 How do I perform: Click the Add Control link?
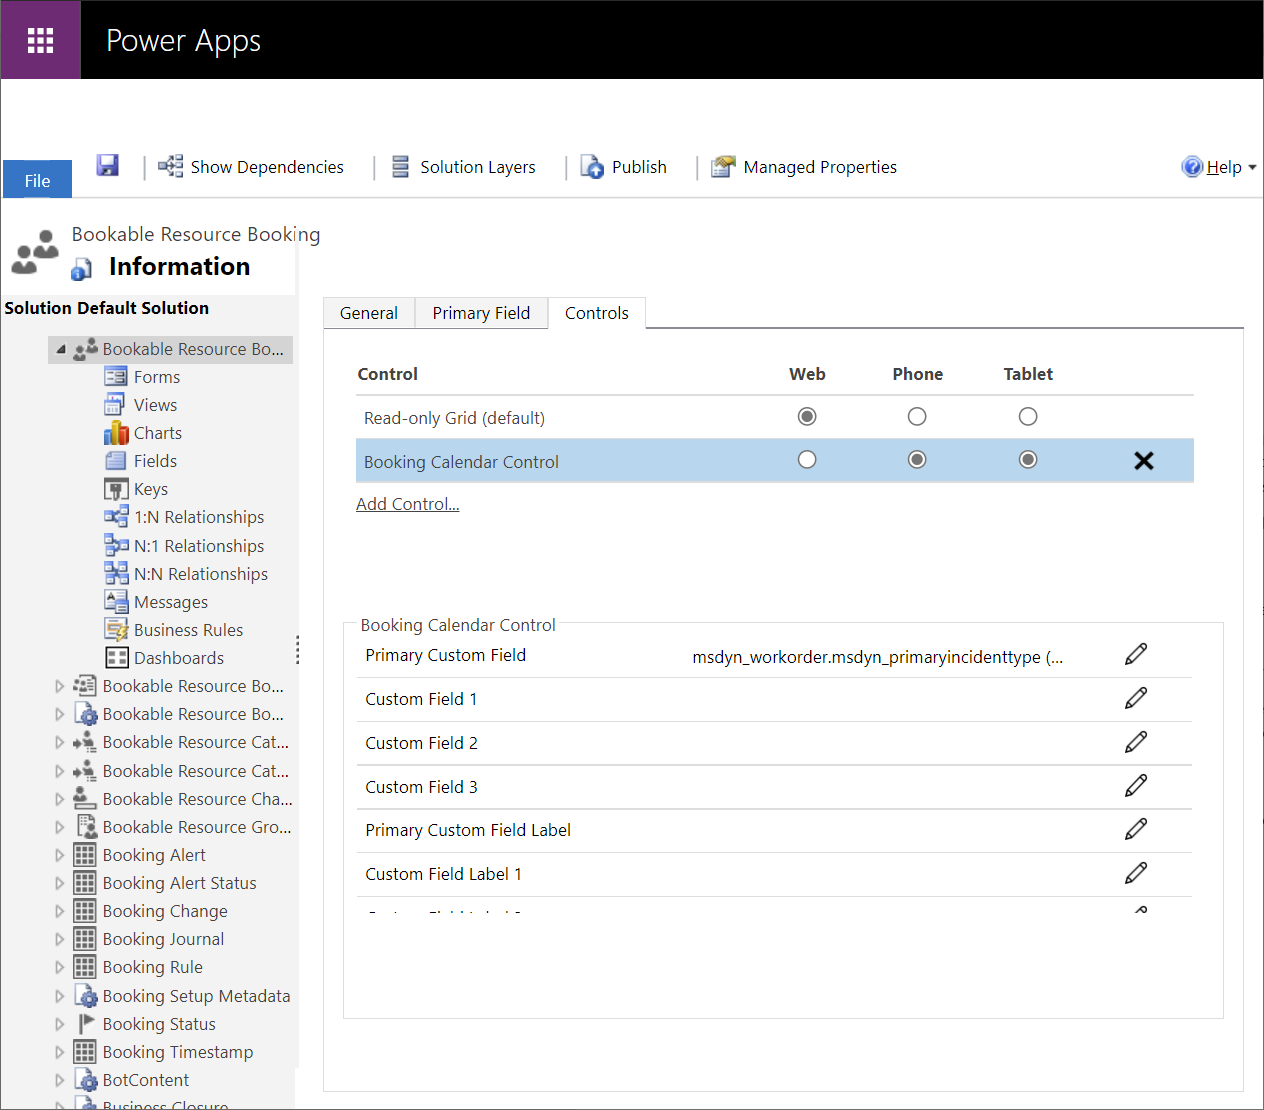[x=407, y=503]
